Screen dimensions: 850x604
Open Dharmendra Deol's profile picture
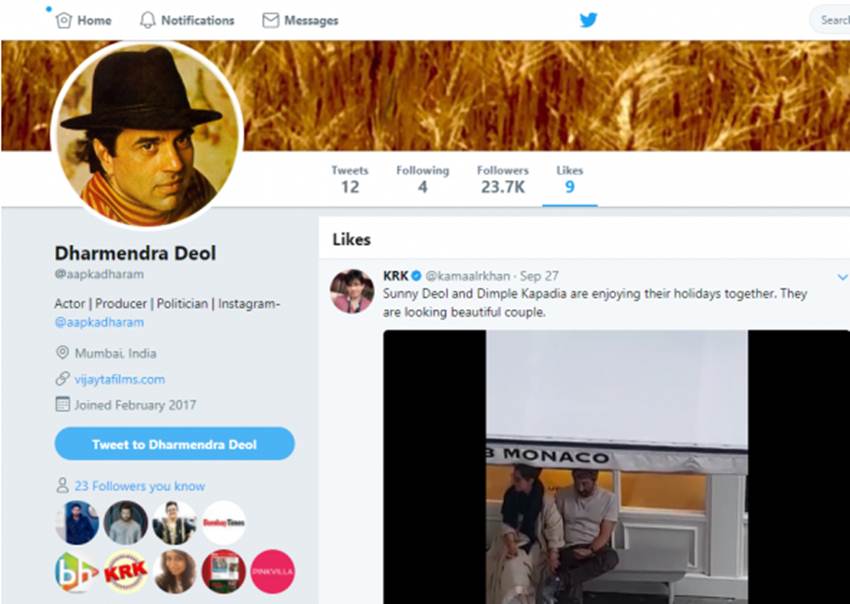click(146, 135)
